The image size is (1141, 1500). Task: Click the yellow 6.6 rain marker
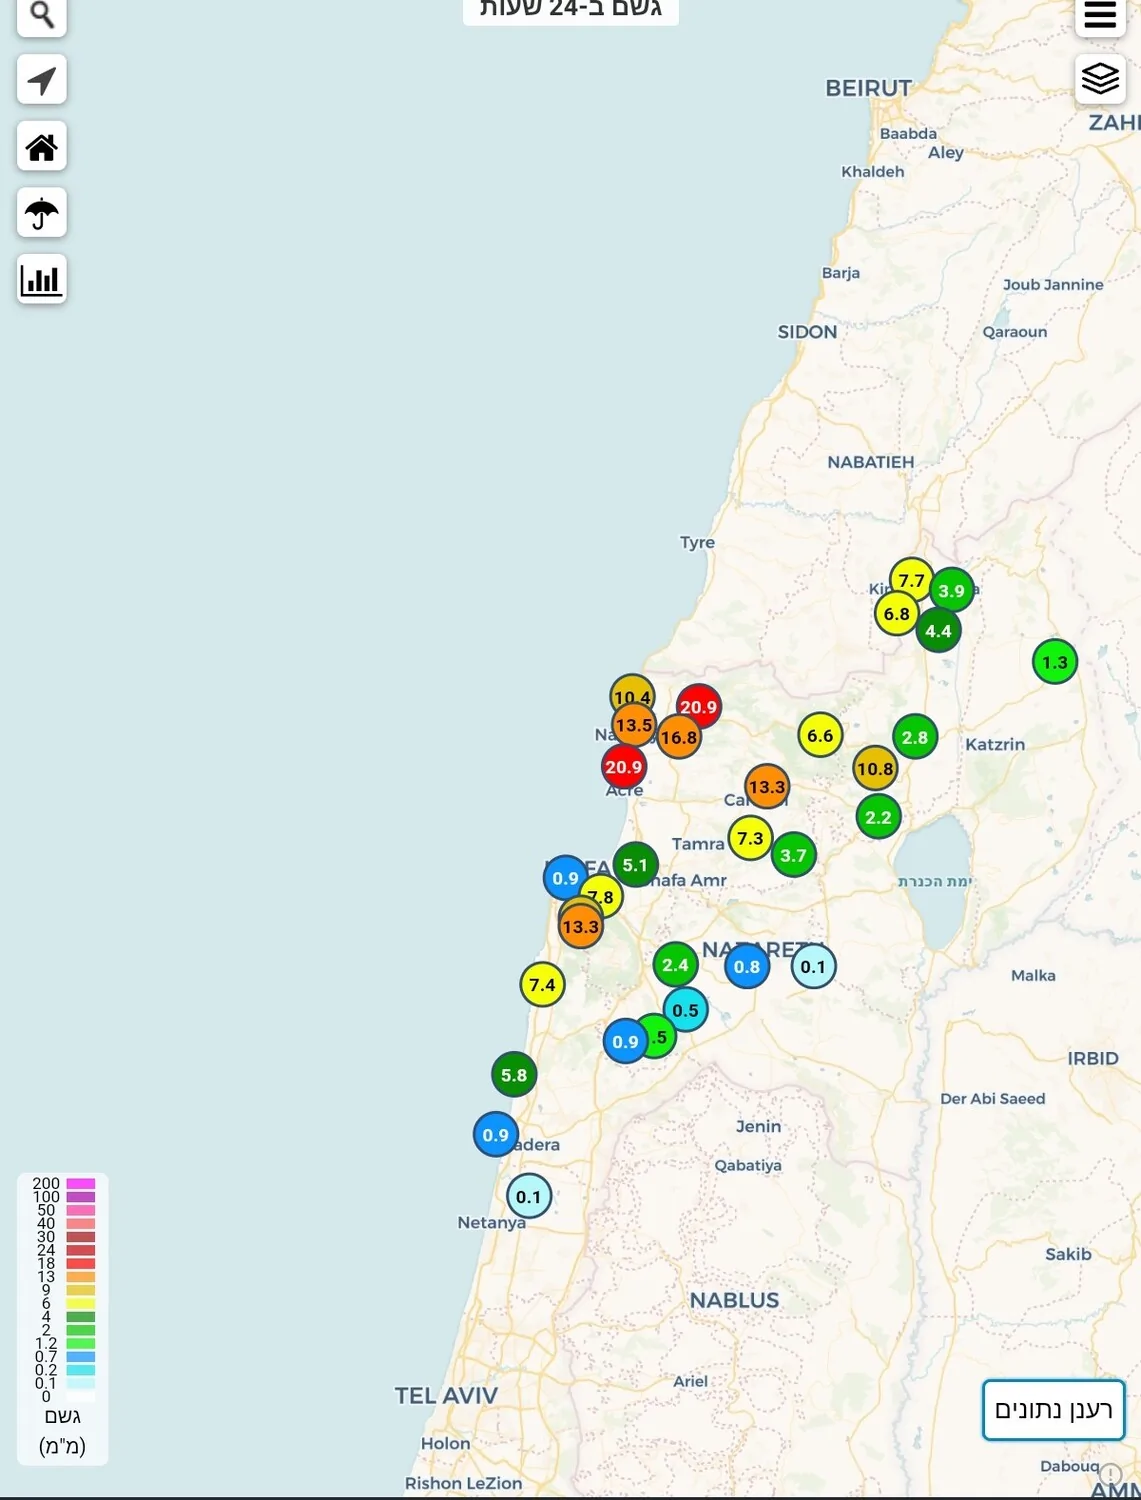point(820,736)
